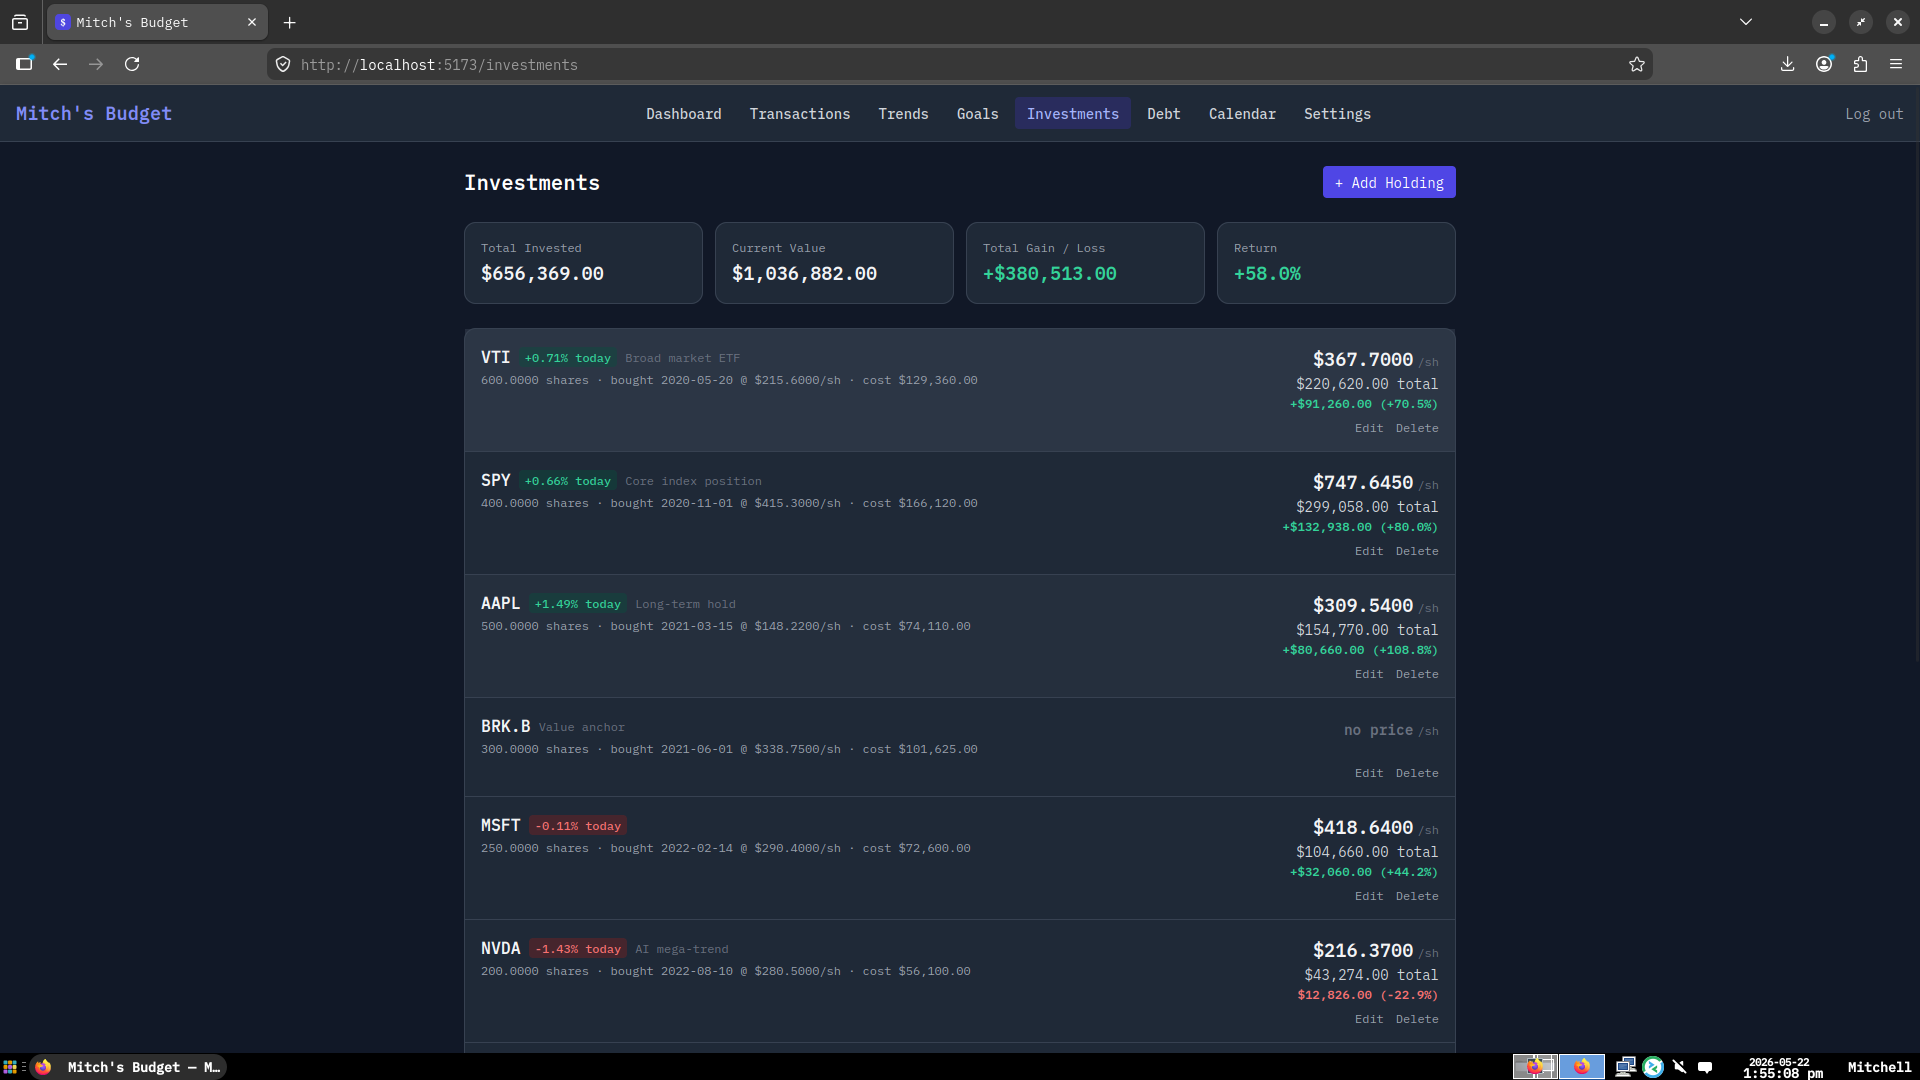Open the downloads icon
Screen dimensions: 1920x1080
click(1788, 64)
